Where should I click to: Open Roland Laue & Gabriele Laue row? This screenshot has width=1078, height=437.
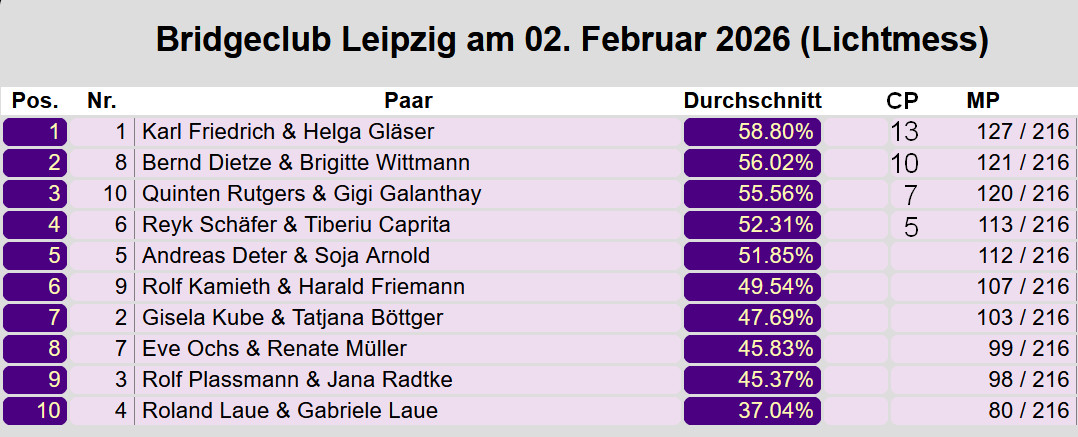tap(290, 410)
